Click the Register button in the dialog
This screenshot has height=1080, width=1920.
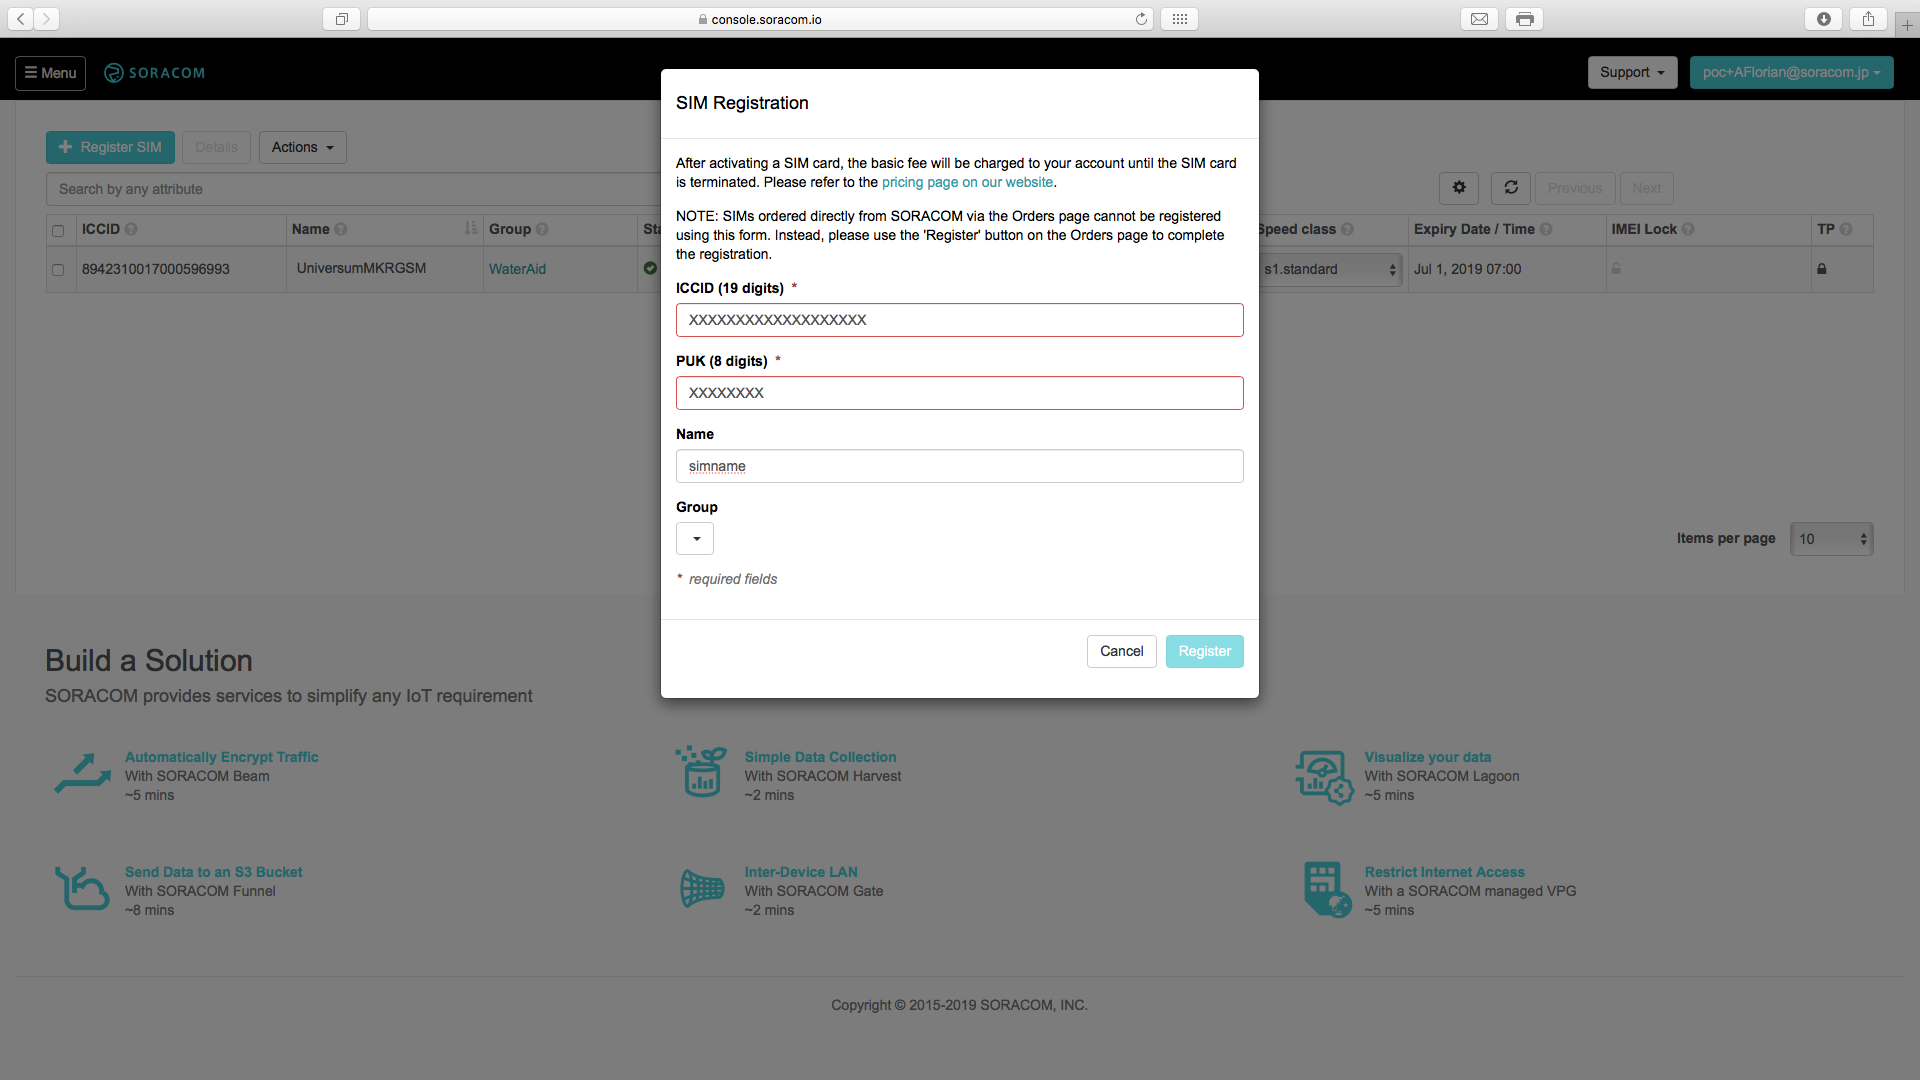pos(1204,652)
